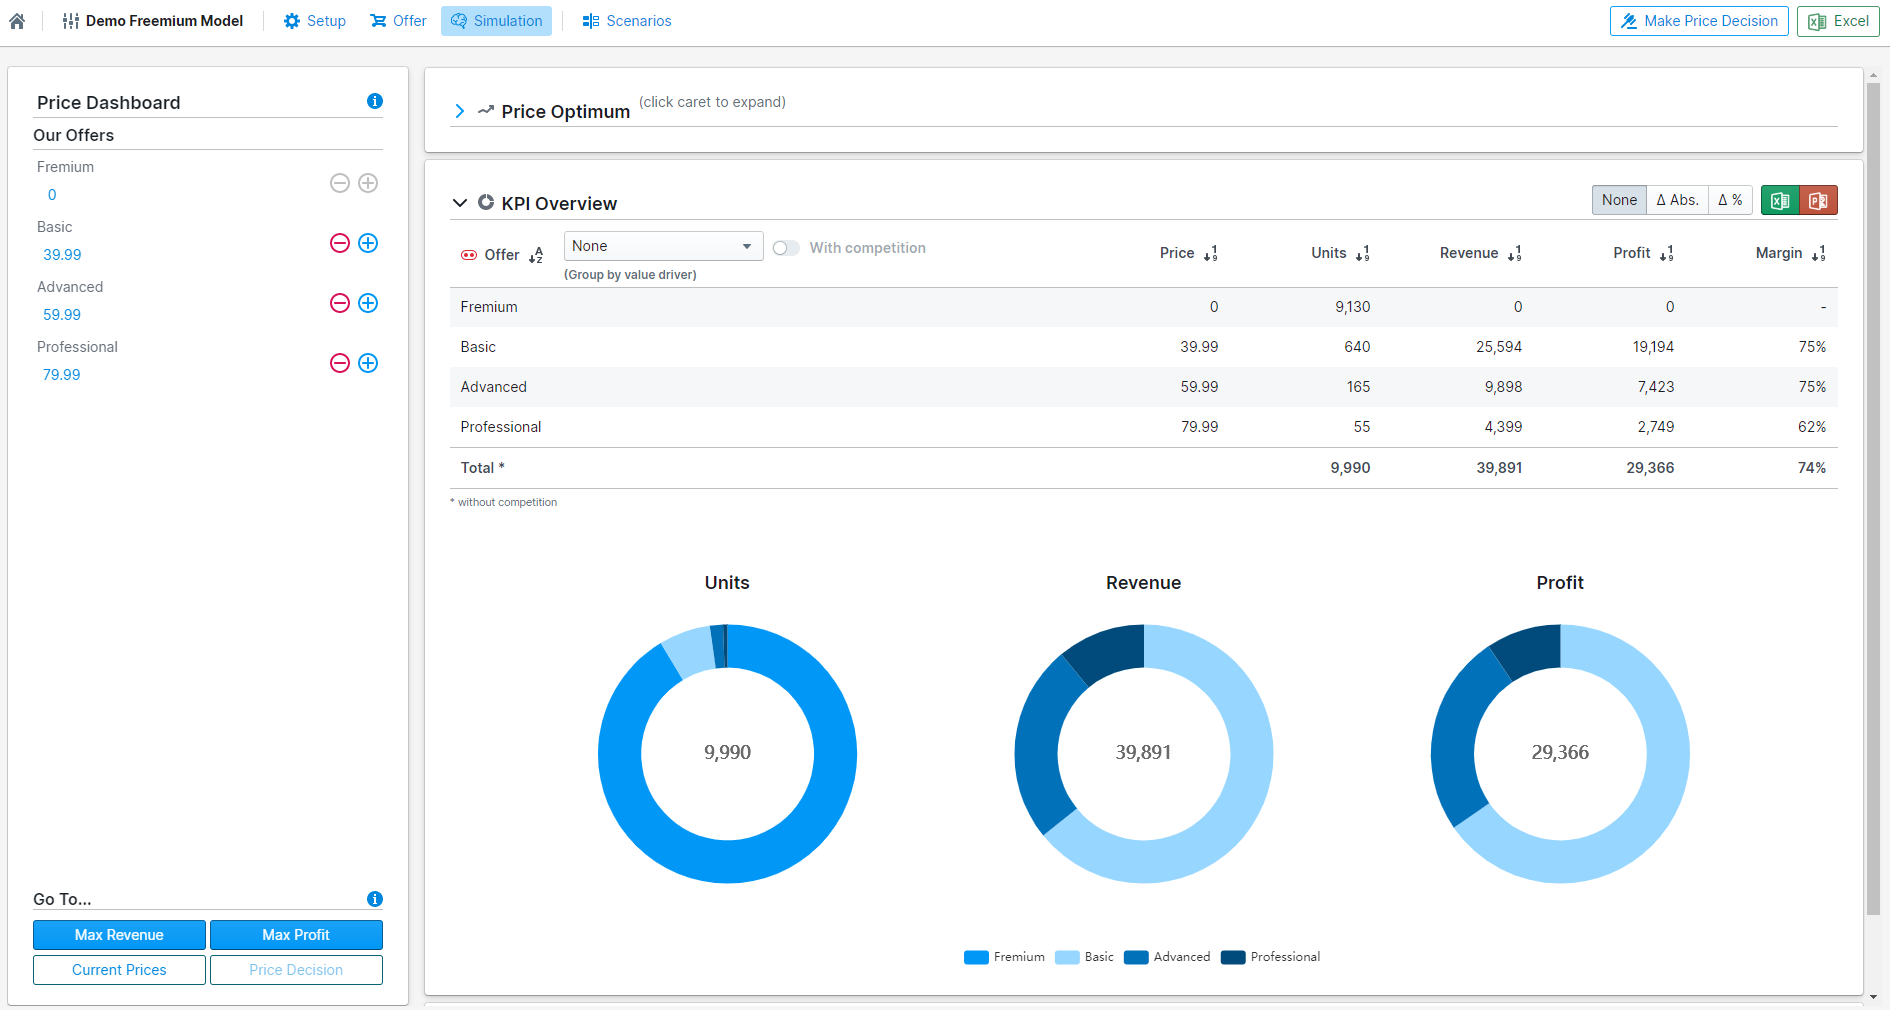Click the Advanced legend color swatch
This screenshot has height=1010, width=1890.
[1135, 957]
